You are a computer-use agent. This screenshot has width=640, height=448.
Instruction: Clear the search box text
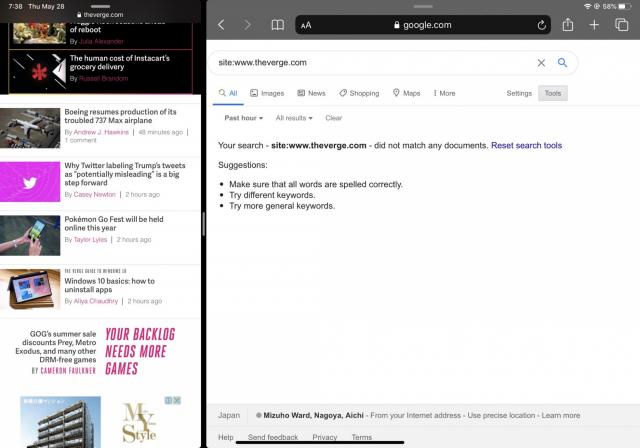(541, 63)
